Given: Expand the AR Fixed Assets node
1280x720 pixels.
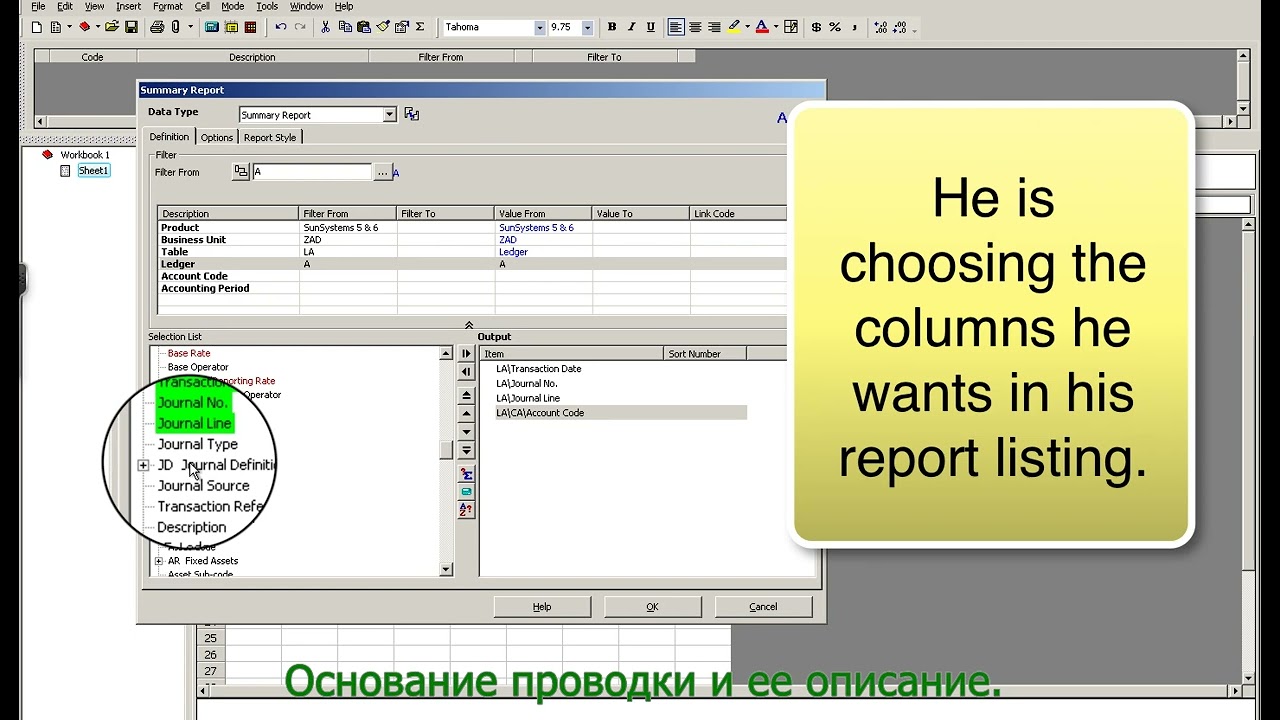Looking at the screenshot, I should pyautogui.click(x=159, y=561).
